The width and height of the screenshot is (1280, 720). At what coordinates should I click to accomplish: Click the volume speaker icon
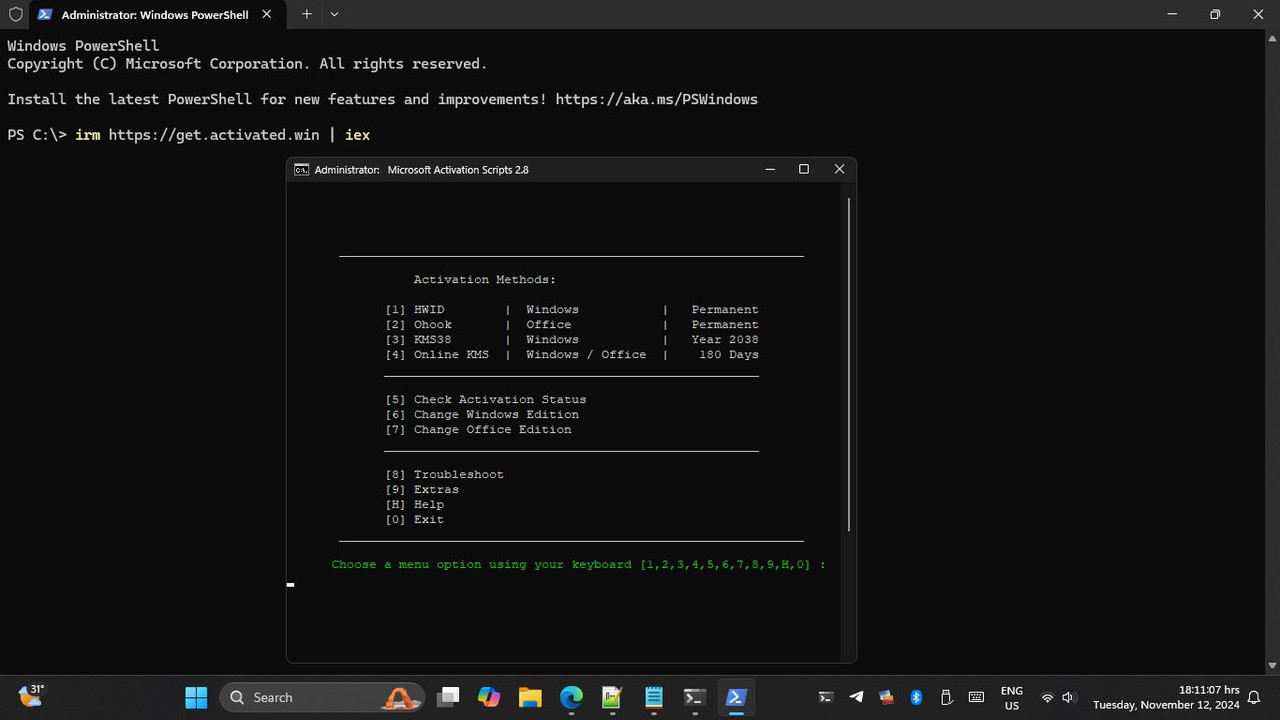pos(1069,697)
